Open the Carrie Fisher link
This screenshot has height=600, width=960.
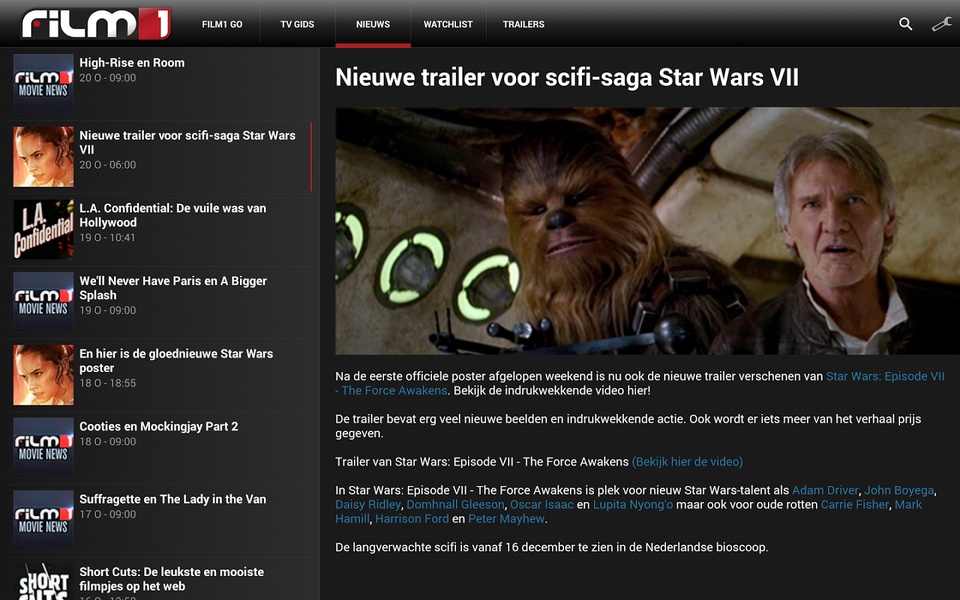(x=855, y=504)
